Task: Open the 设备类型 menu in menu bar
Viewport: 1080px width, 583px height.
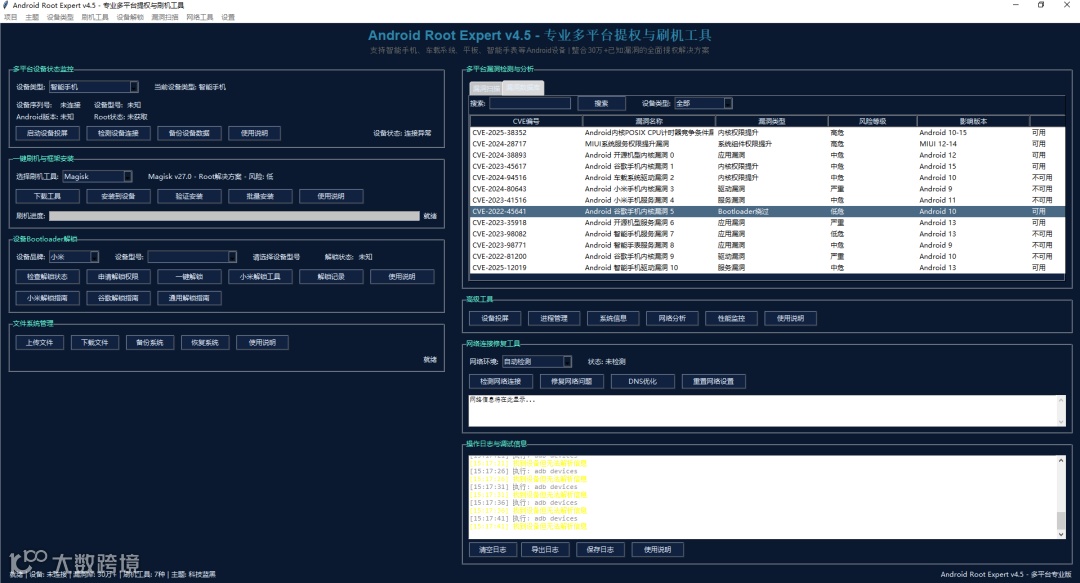Action: click(60, 17)
